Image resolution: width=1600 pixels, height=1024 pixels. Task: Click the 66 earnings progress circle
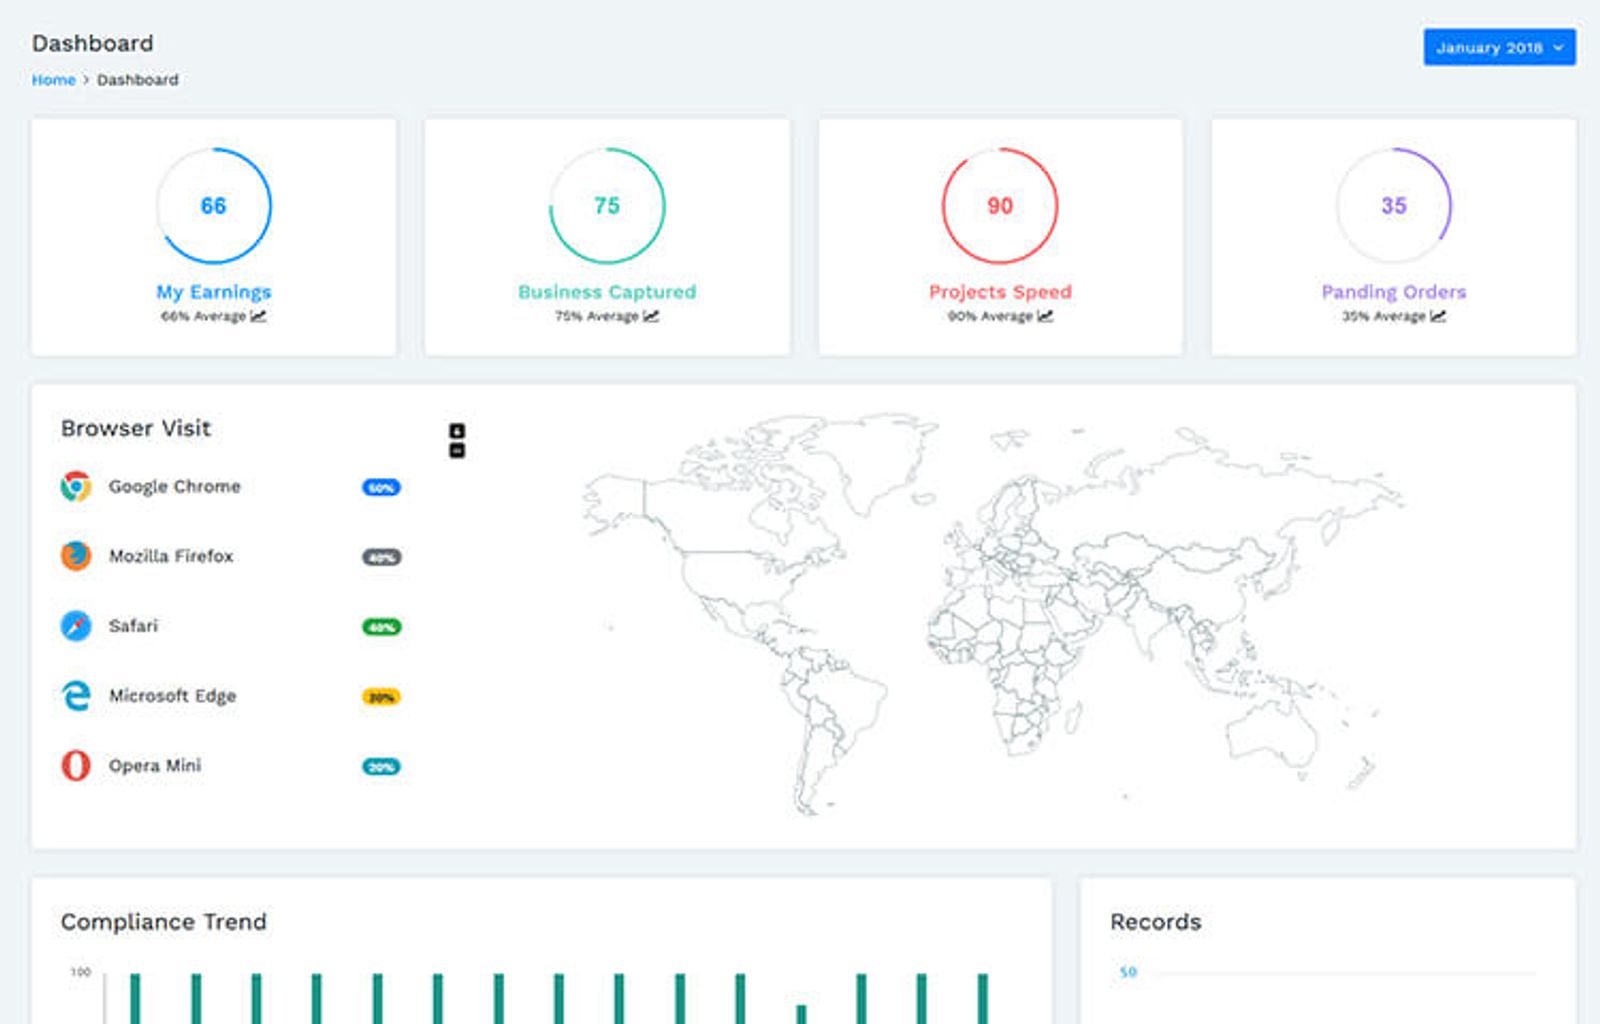coord(213,206)
